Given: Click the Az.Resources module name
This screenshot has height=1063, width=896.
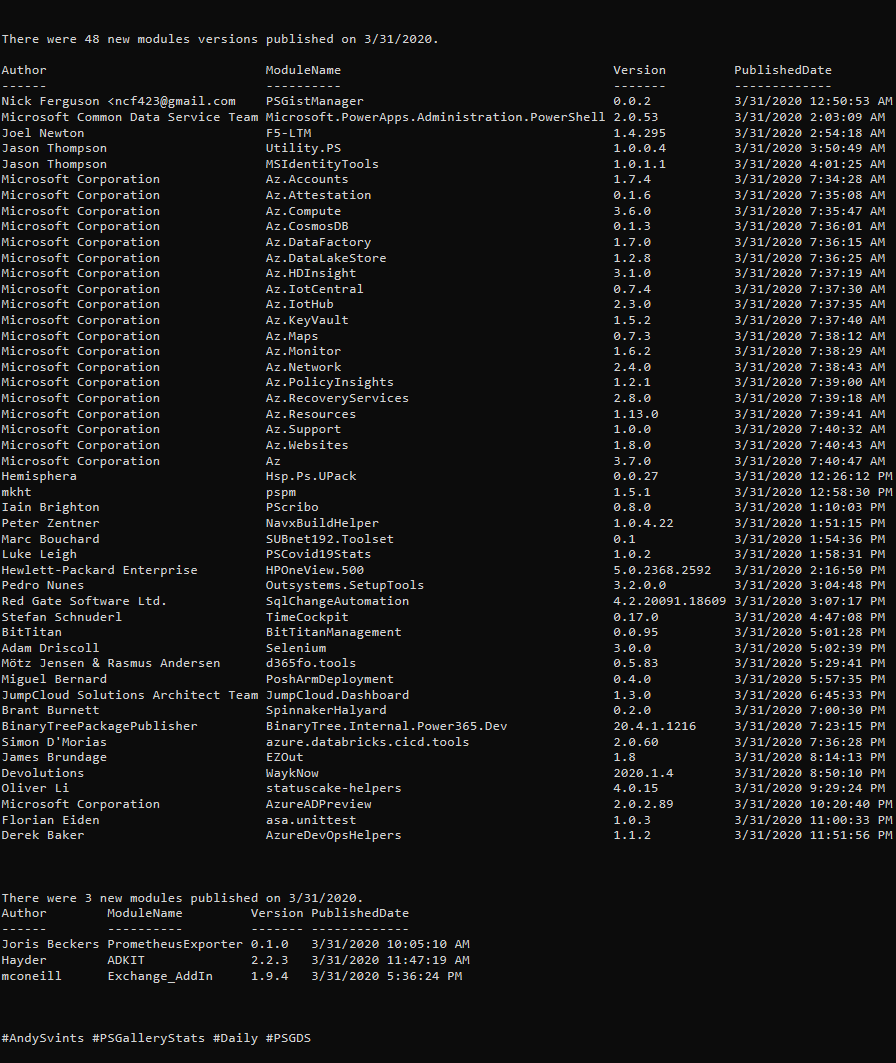Looking at the screenshot, I should [311, 414].
